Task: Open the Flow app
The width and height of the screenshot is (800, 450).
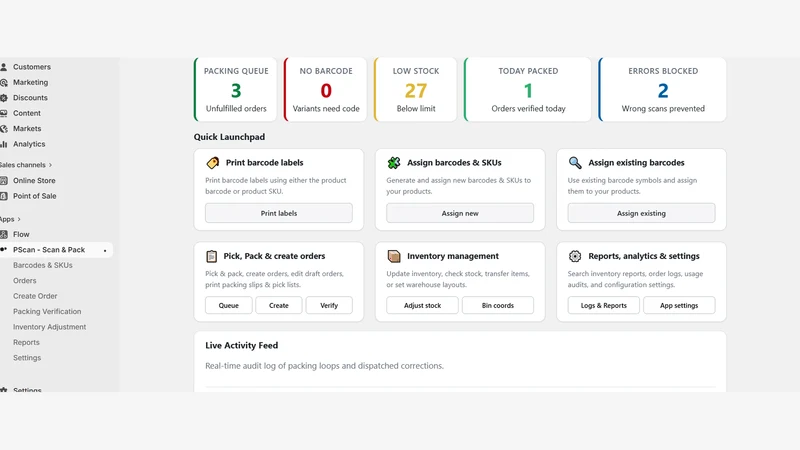Action: (21, 234)
